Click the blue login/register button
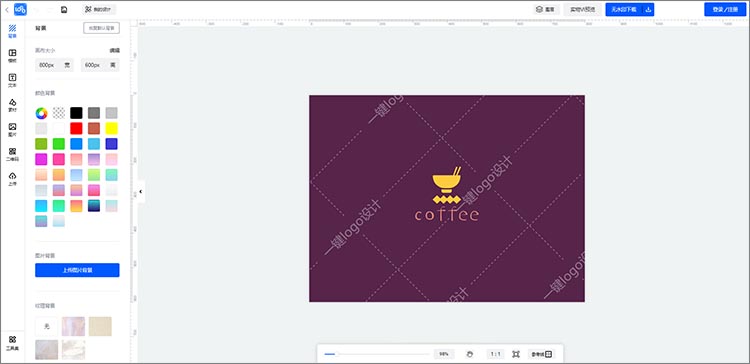750x364 pixels. coord(725,10)
